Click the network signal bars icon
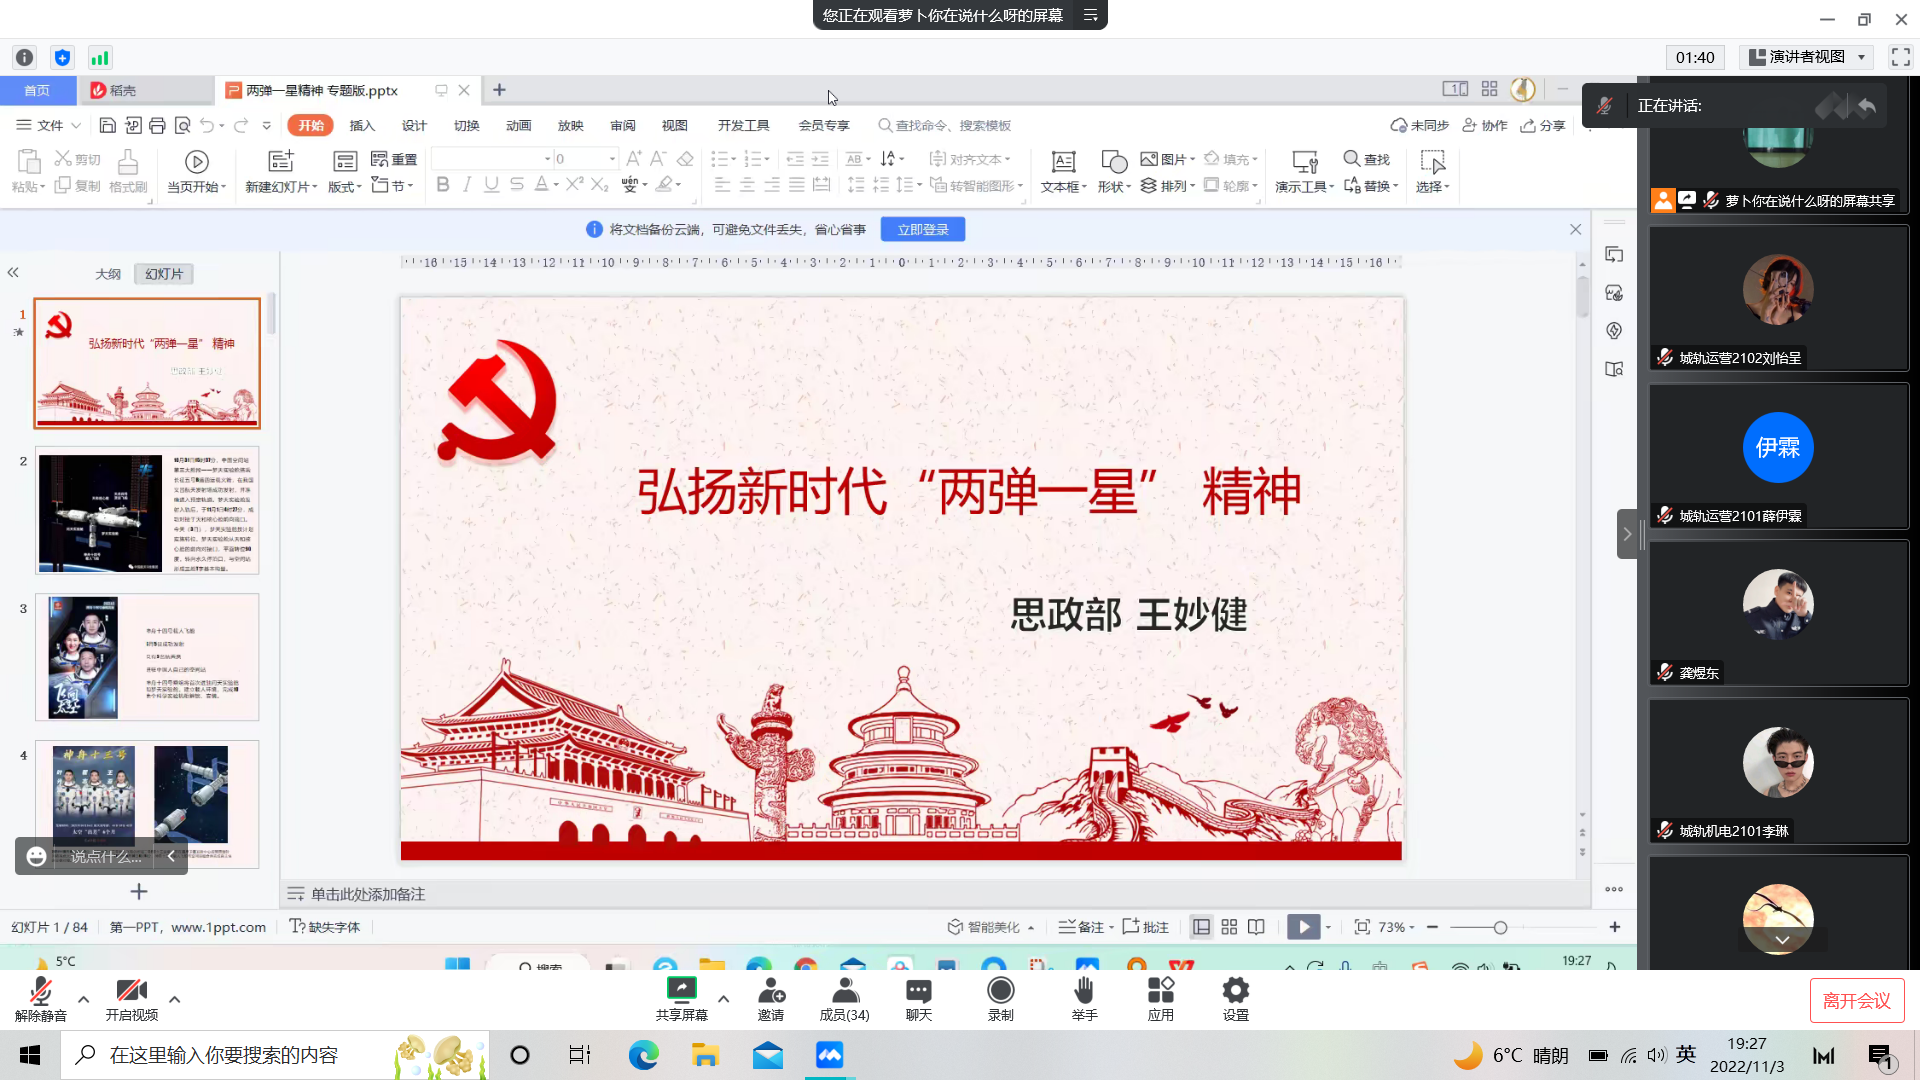This screenshot has height=1080, width=1920. (x=99, y=58)
